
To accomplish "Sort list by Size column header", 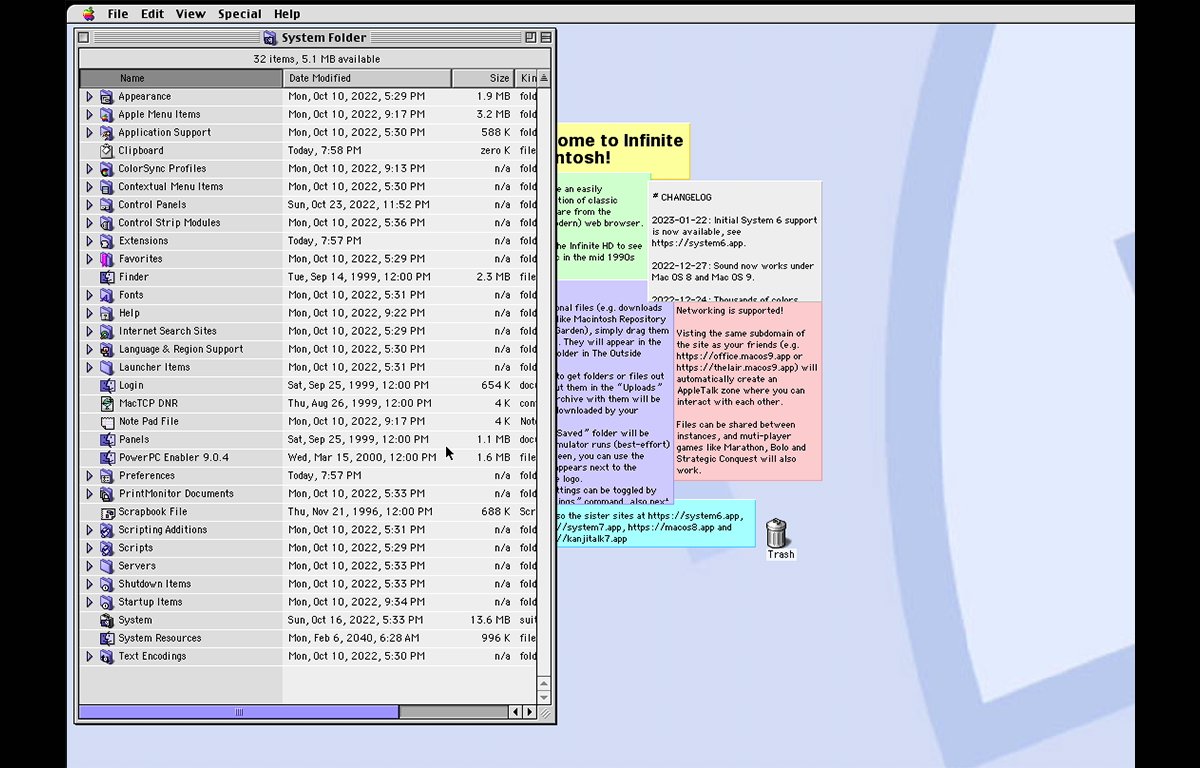I will click(x=483, y=78).
